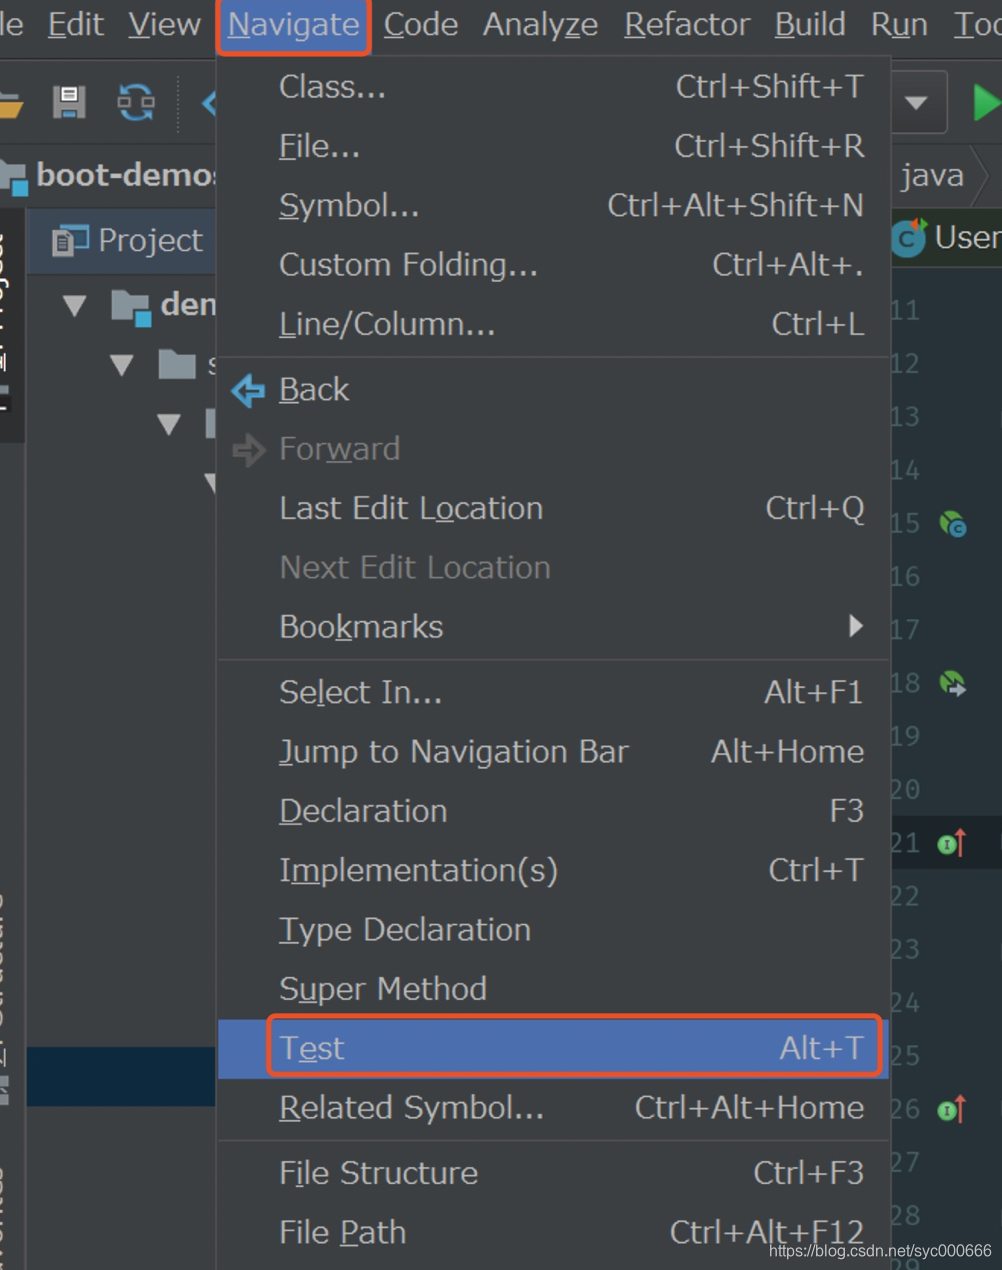Image resolution: width=1002 pixels, height=1270 pixels.
Task: Choose File... menu entry
Action: [x=554, y=146]
